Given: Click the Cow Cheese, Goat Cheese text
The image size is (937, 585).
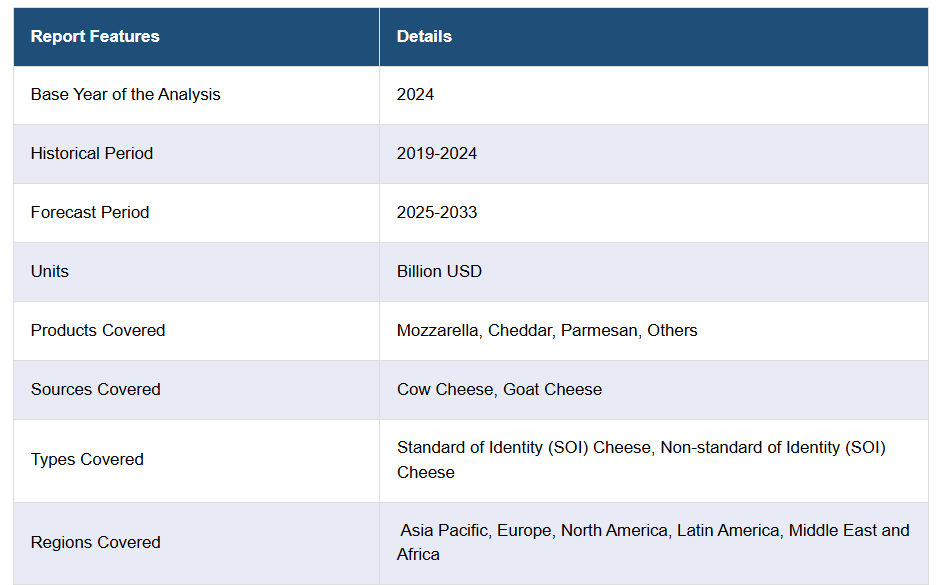Looking at the screenshot, I should 499,390.
